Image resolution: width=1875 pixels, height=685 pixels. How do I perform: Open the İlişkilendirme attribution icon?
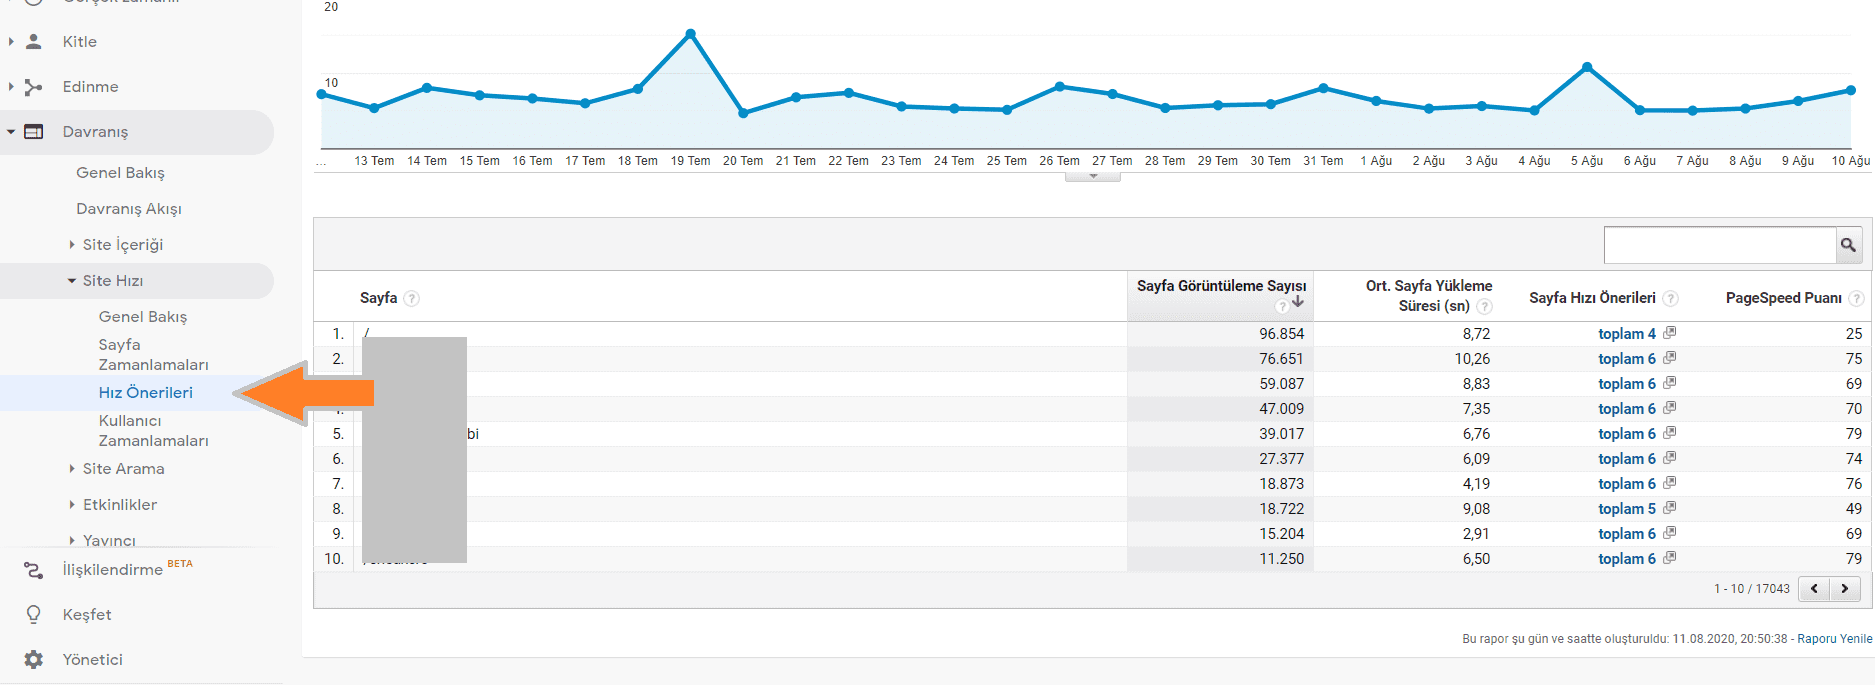pyautogui.click(x=34, y=570)
